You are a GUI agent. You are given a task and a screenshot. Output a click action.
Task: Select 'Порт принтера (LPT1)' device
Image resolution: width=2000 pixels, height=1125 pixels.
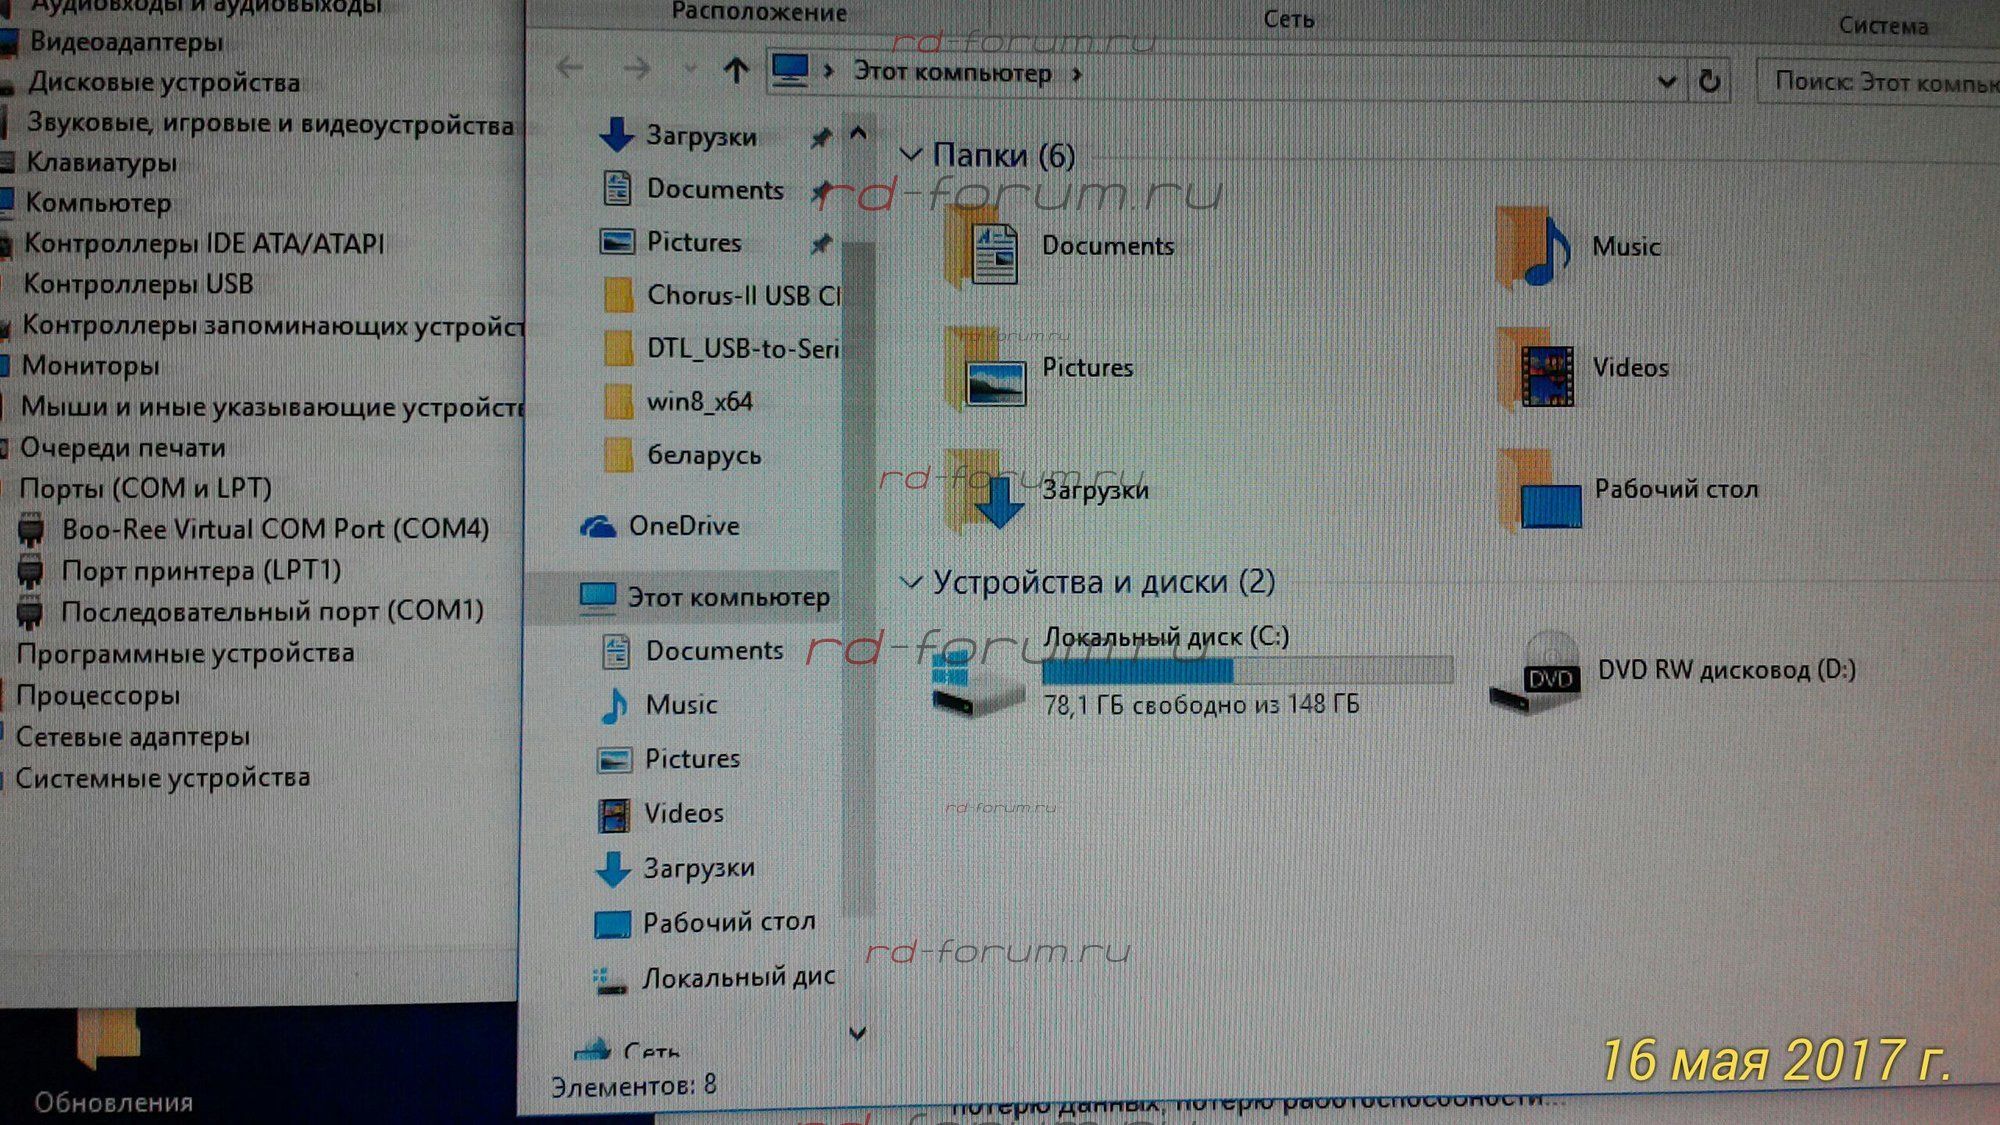click(201, 570)
